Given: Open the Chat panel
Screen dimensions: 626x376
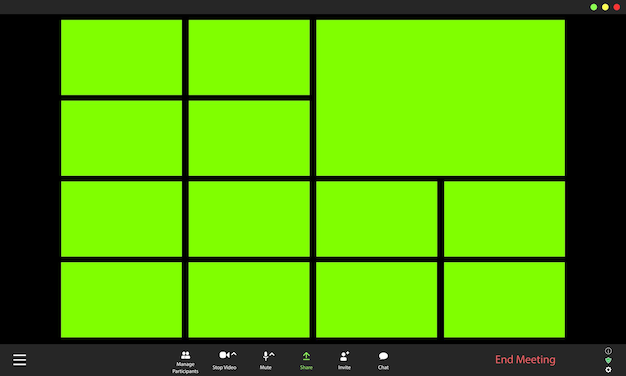Looking at the screenshot, I should 383,360.
